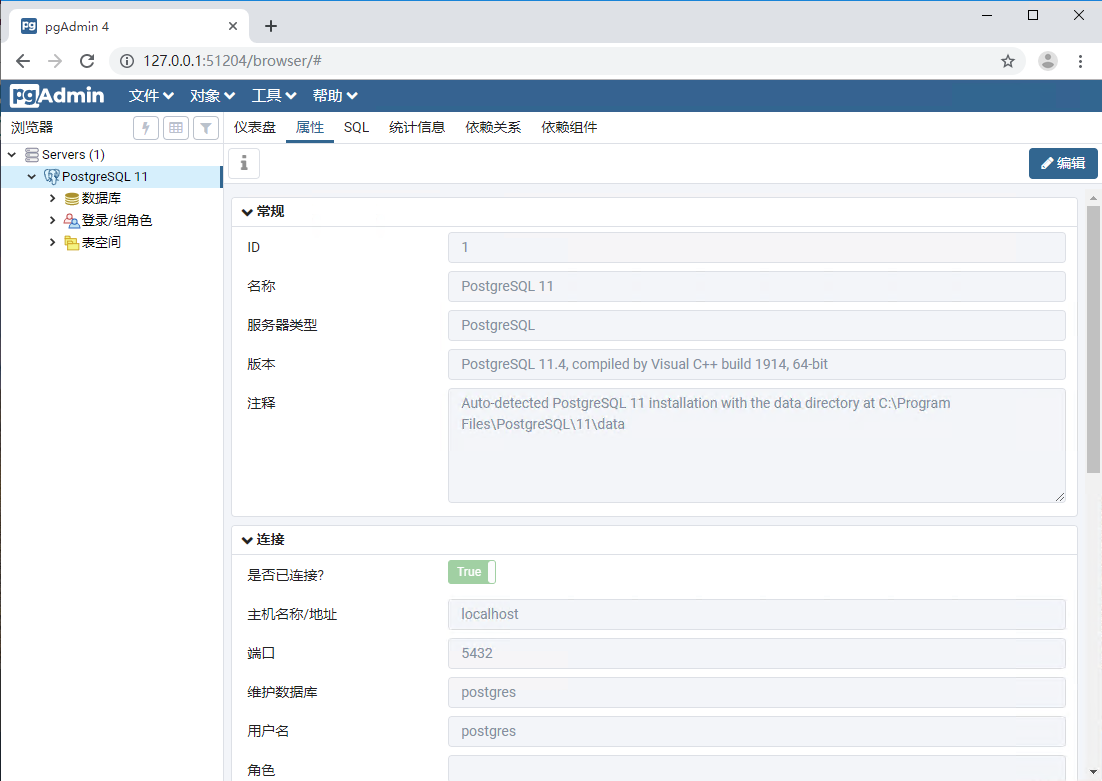
Task: Open the 工具 menu
Action: (x=274, y=96)
